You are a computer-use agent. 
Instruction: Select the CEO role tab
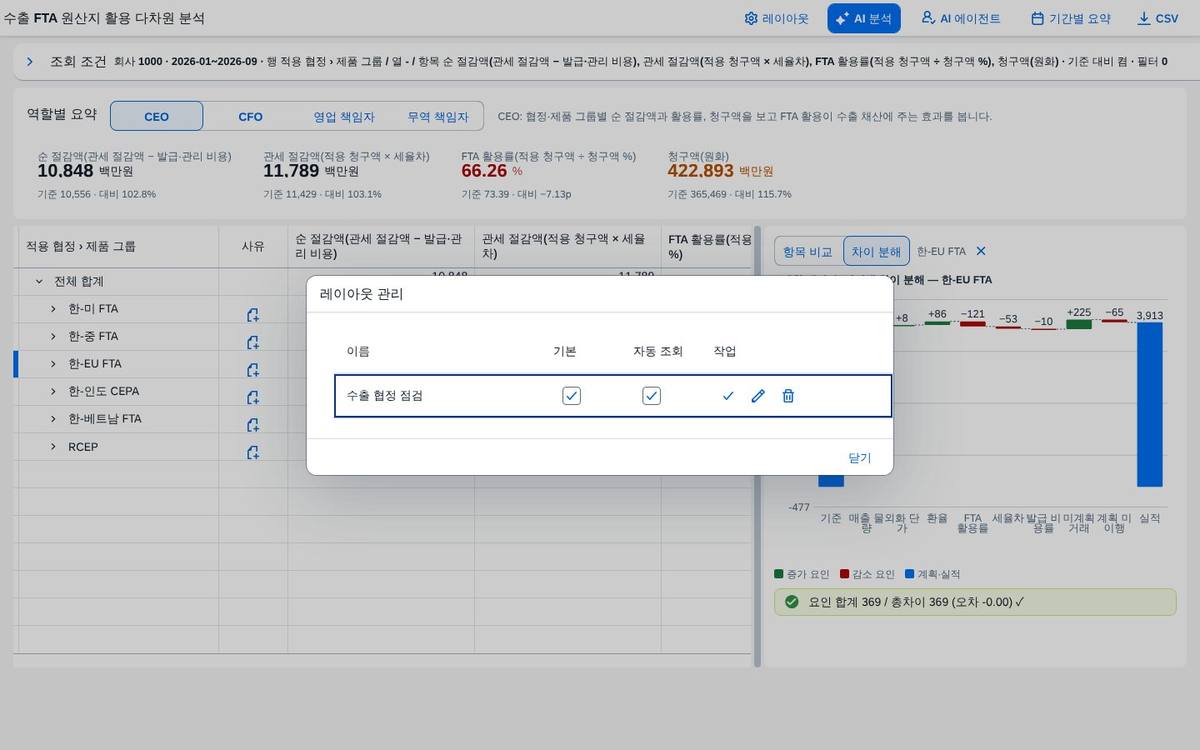pyautogui.click(x=157, y=116)
